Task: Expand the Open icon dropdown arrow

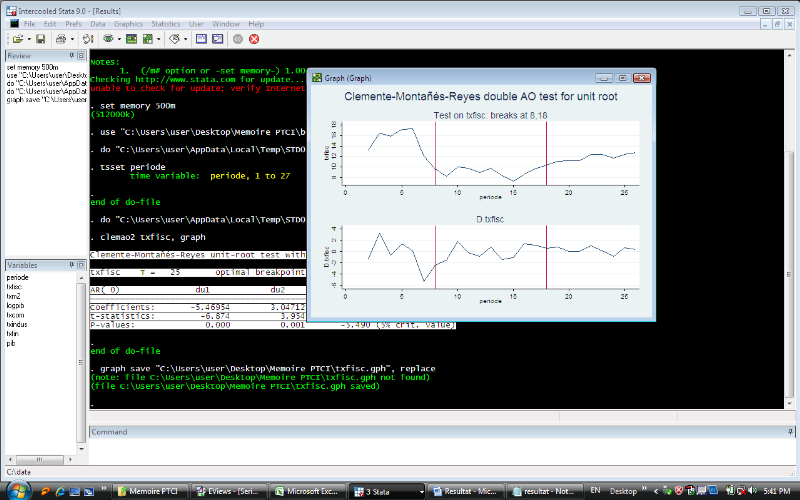Action: pyautogui.click(x=28, y=39)
